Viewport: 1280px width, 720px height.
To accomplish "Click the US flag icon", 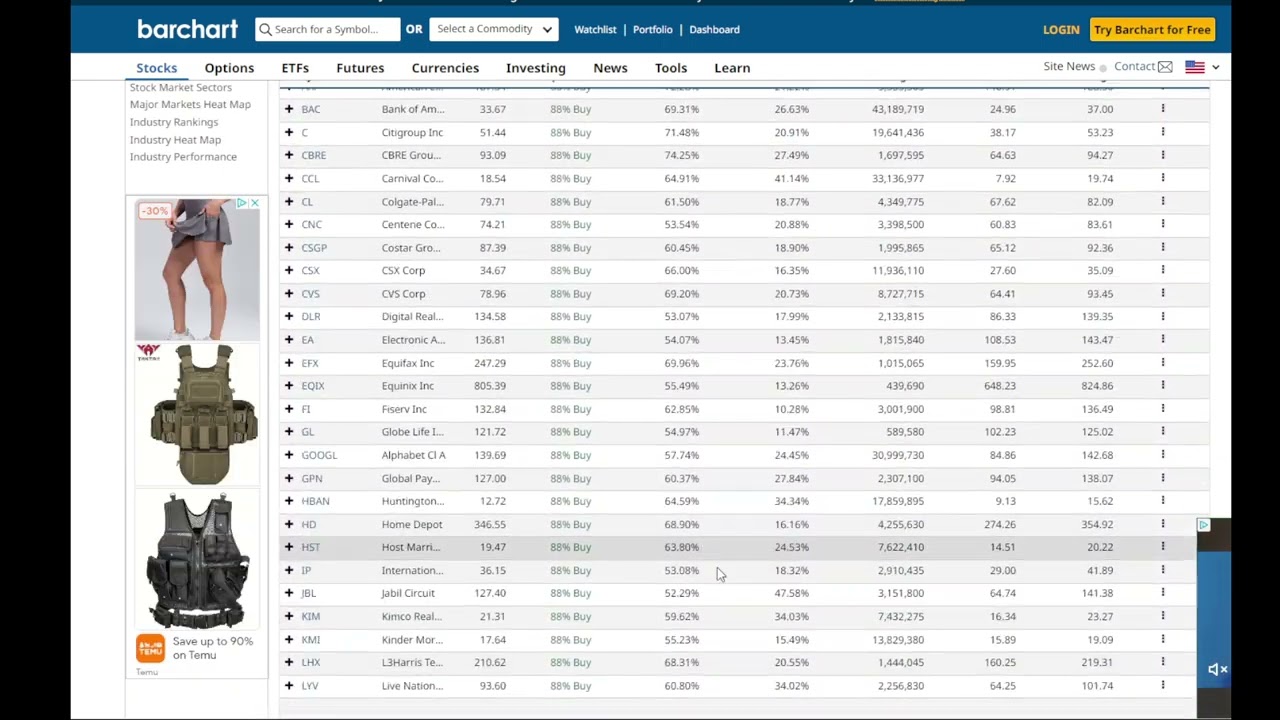I will pyautogui.click(x=1195, y=67).
